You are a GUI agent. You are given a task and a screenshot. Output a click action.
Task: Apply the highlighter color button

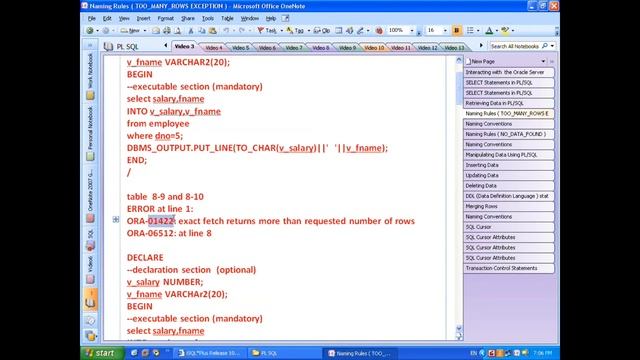[x=505, y=31]
